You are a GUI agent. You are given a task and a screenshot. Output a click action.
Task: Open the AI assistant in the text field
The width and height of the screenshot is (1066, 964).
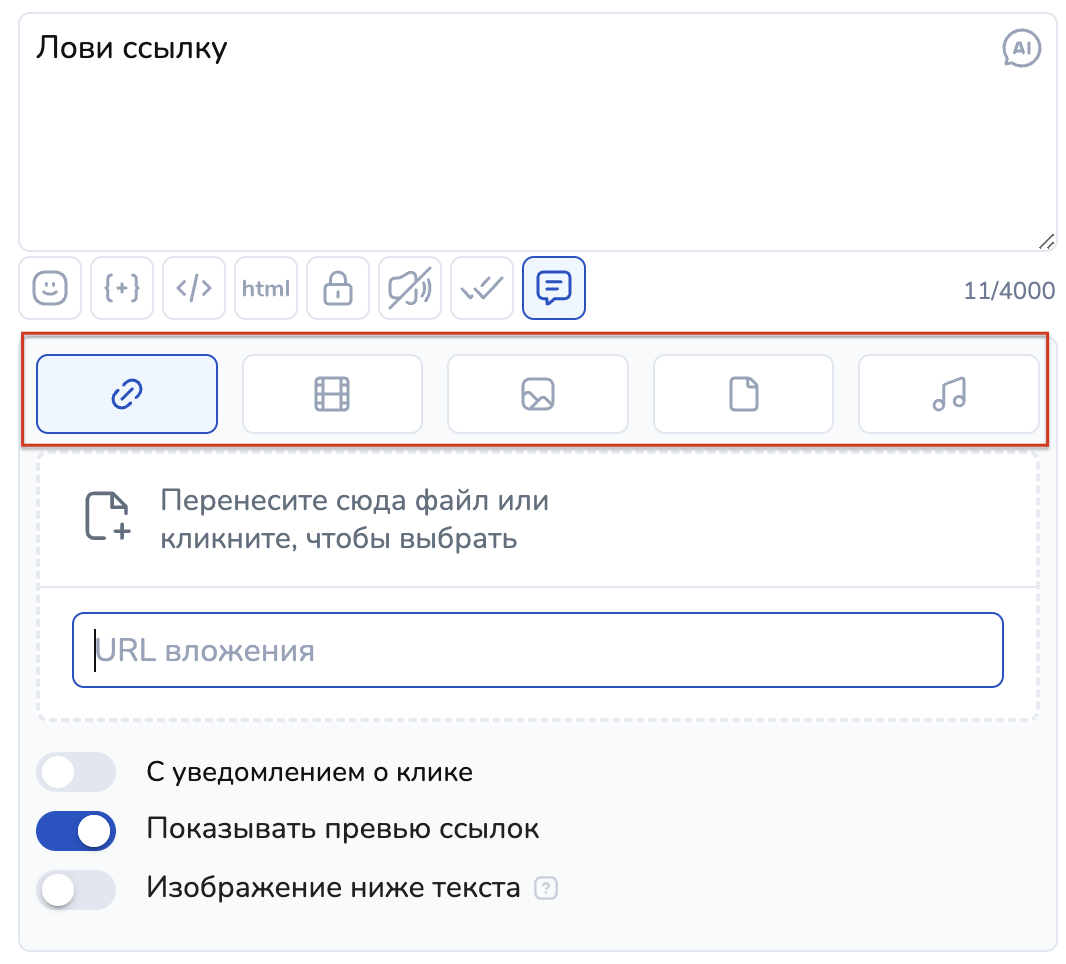(1021, 48)
